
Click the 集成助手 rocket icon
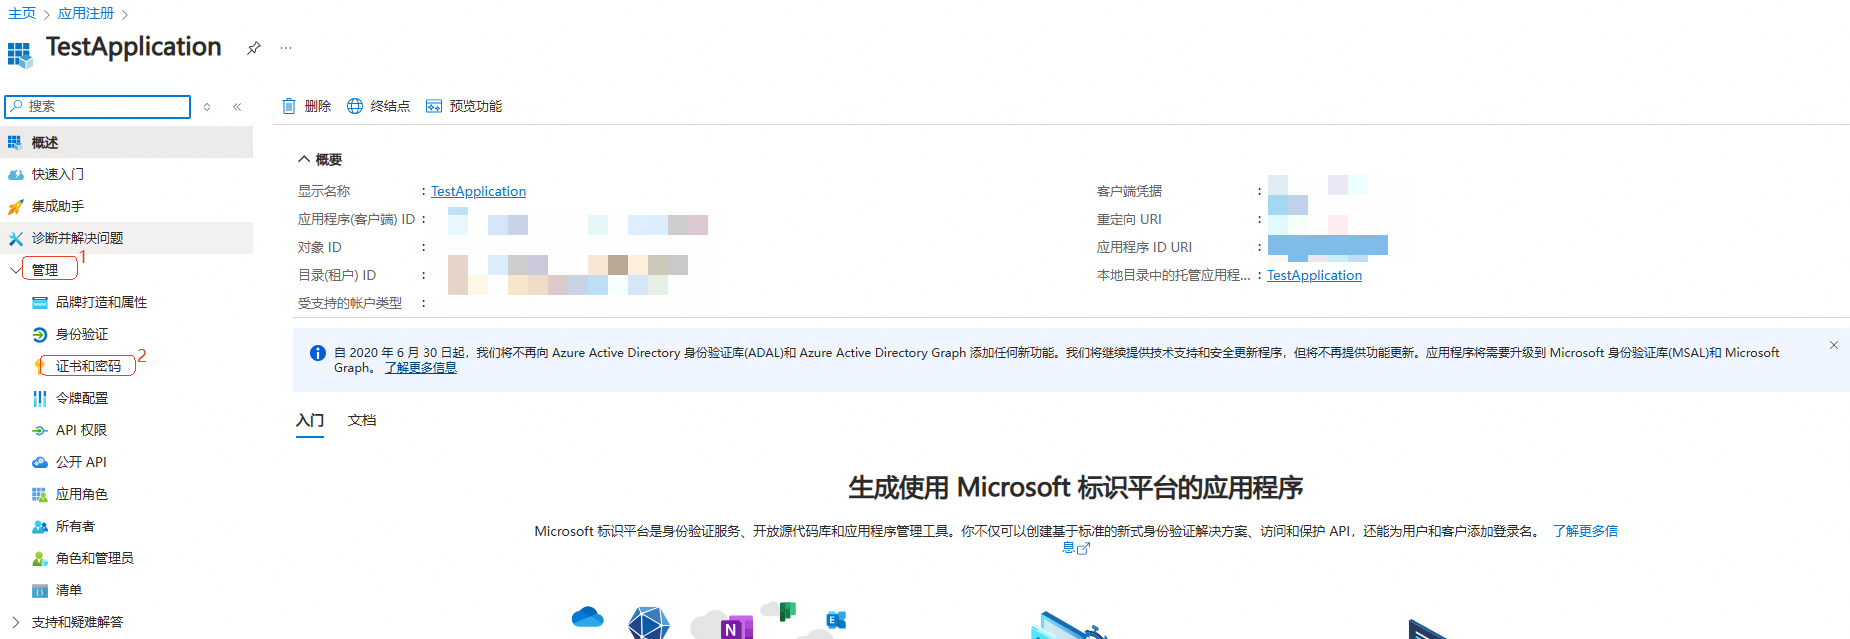point(15,206)
